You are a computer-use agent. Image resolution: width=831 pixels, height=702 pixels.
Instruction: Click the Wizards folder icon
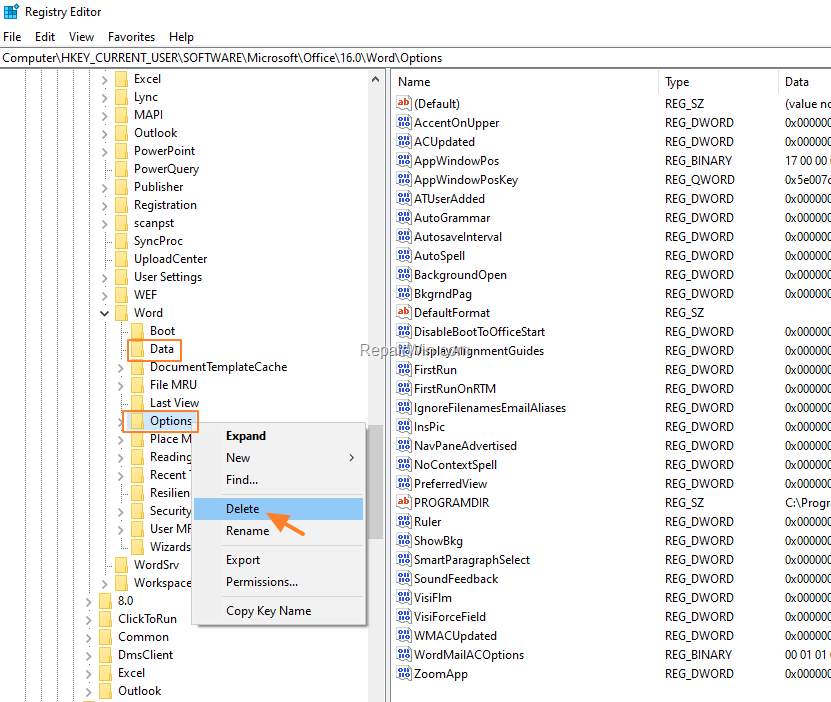(138, 547)
